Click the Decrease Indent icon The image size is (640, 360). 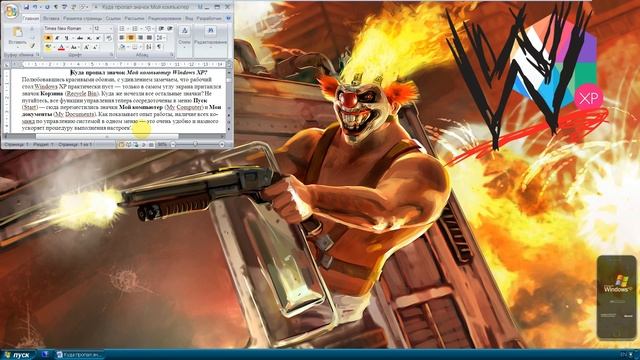coord(162,28)
